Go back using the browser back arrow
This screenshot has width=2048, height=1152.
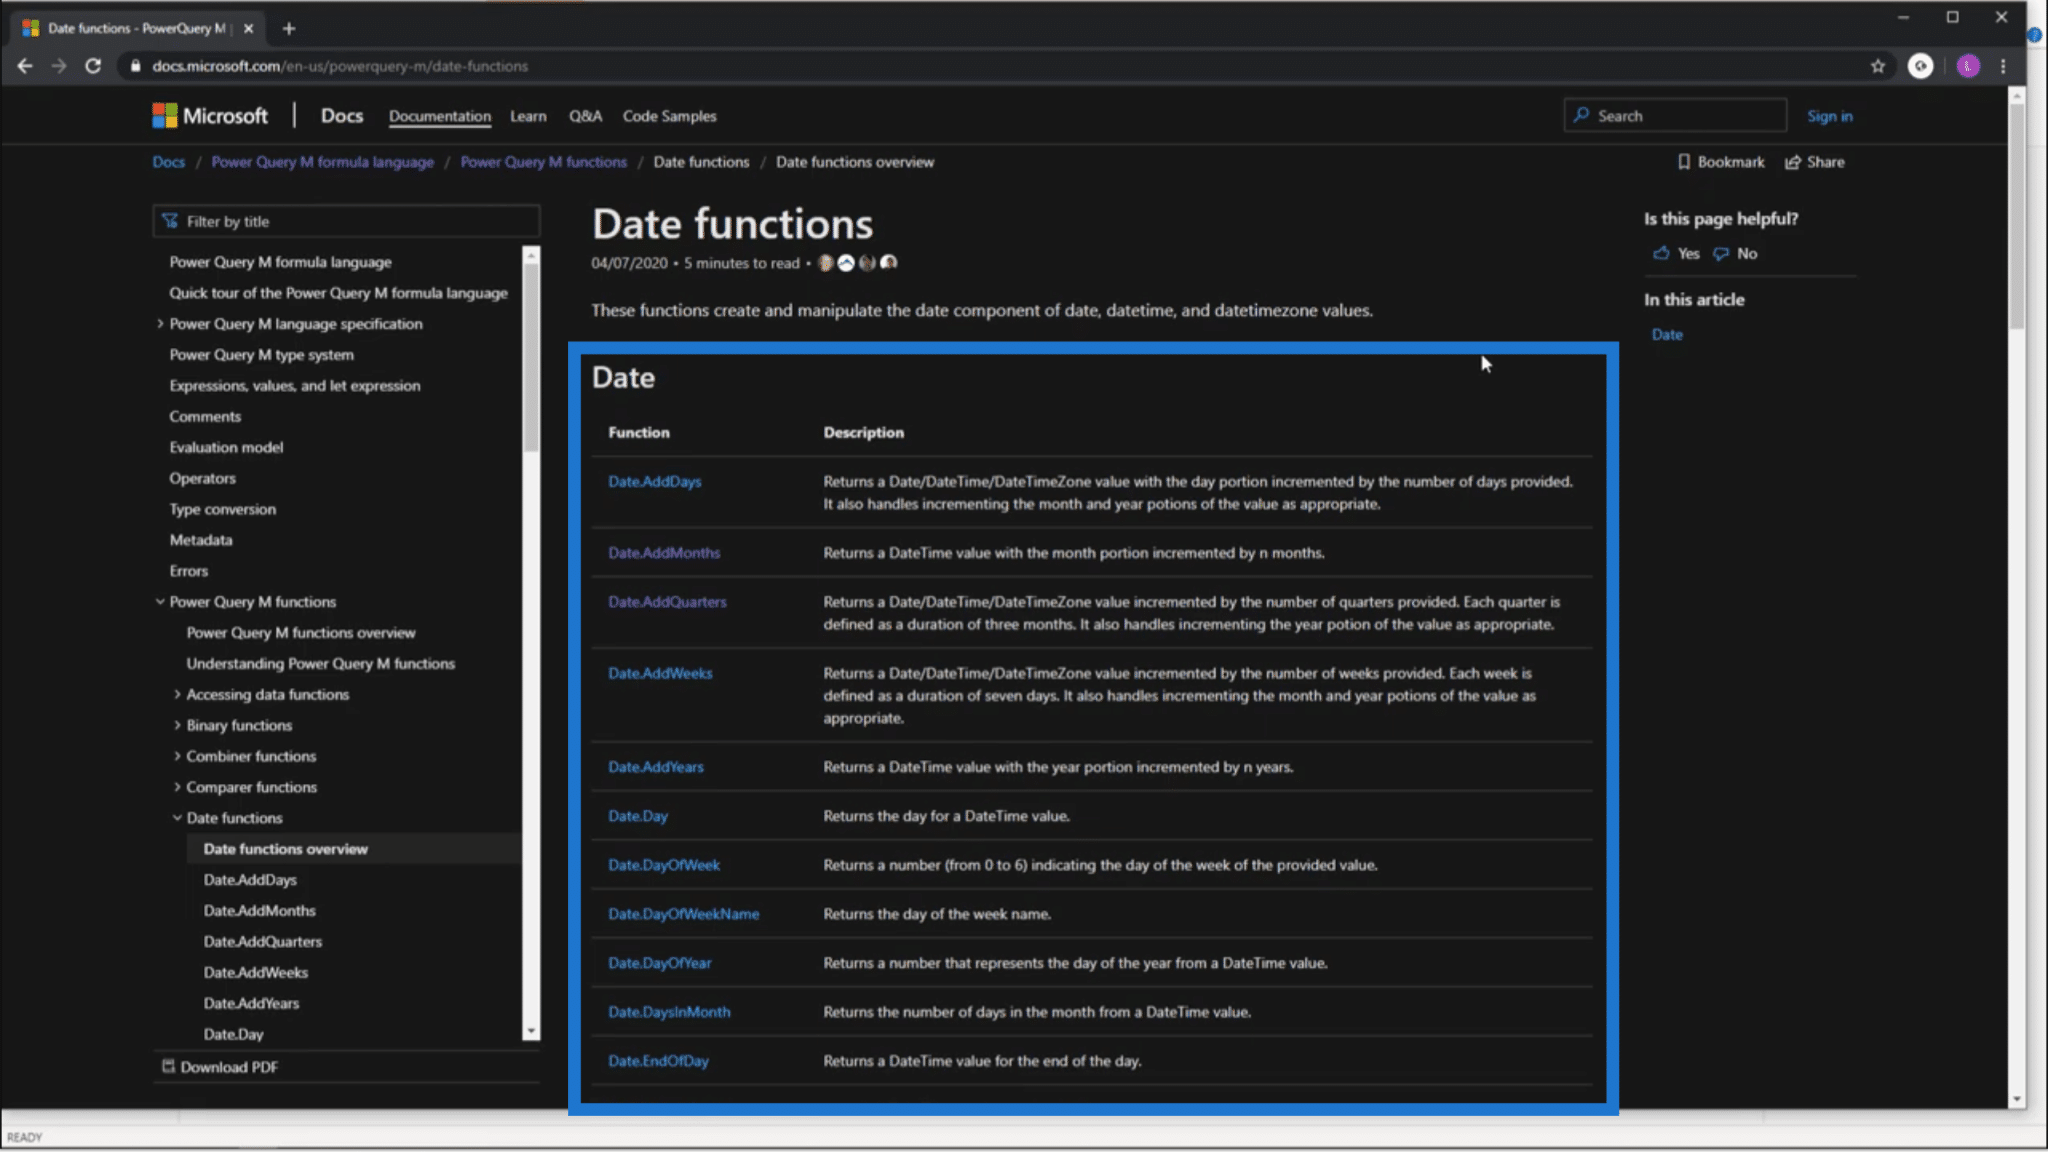[25, 66]
